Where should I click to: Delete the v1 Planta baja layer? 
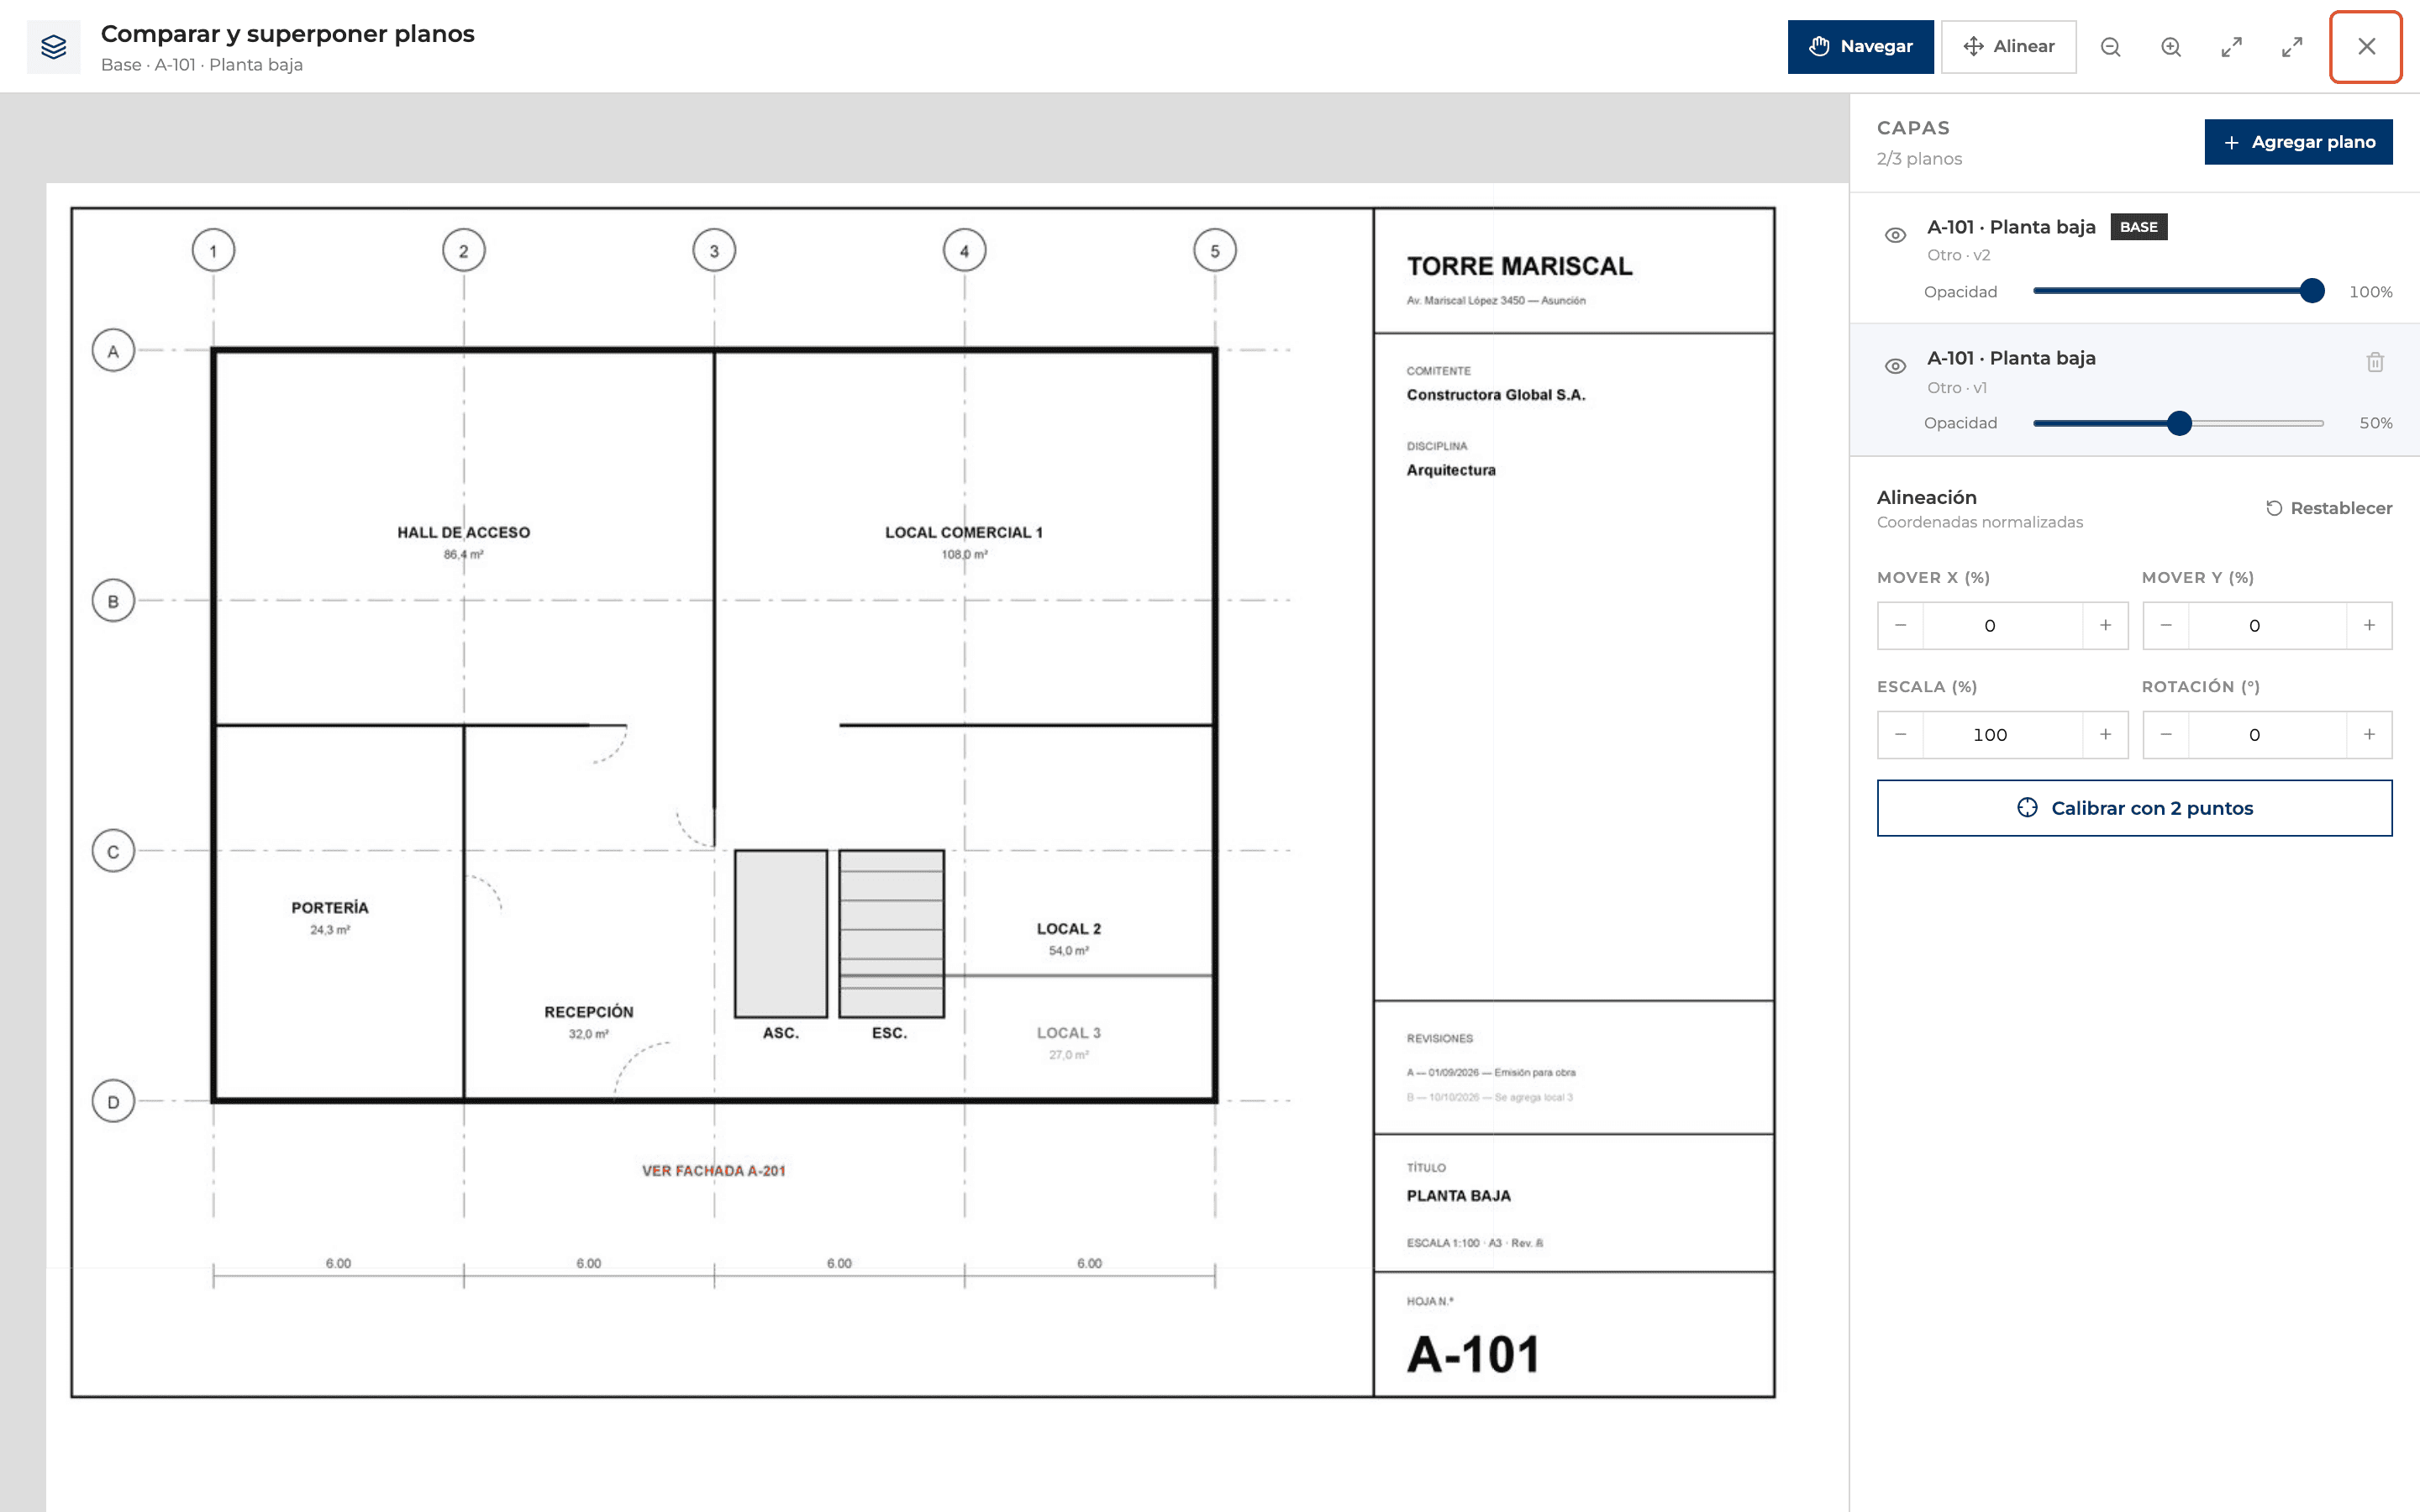click(x=2375, y=362)
